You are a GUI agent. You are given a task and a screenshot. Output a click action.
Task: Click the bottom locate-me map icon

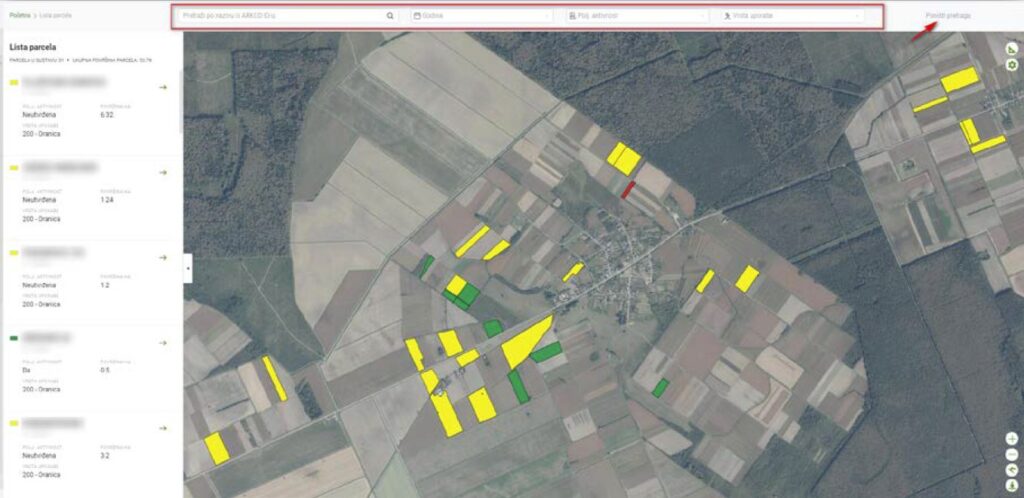click(x=1012, y=484)
